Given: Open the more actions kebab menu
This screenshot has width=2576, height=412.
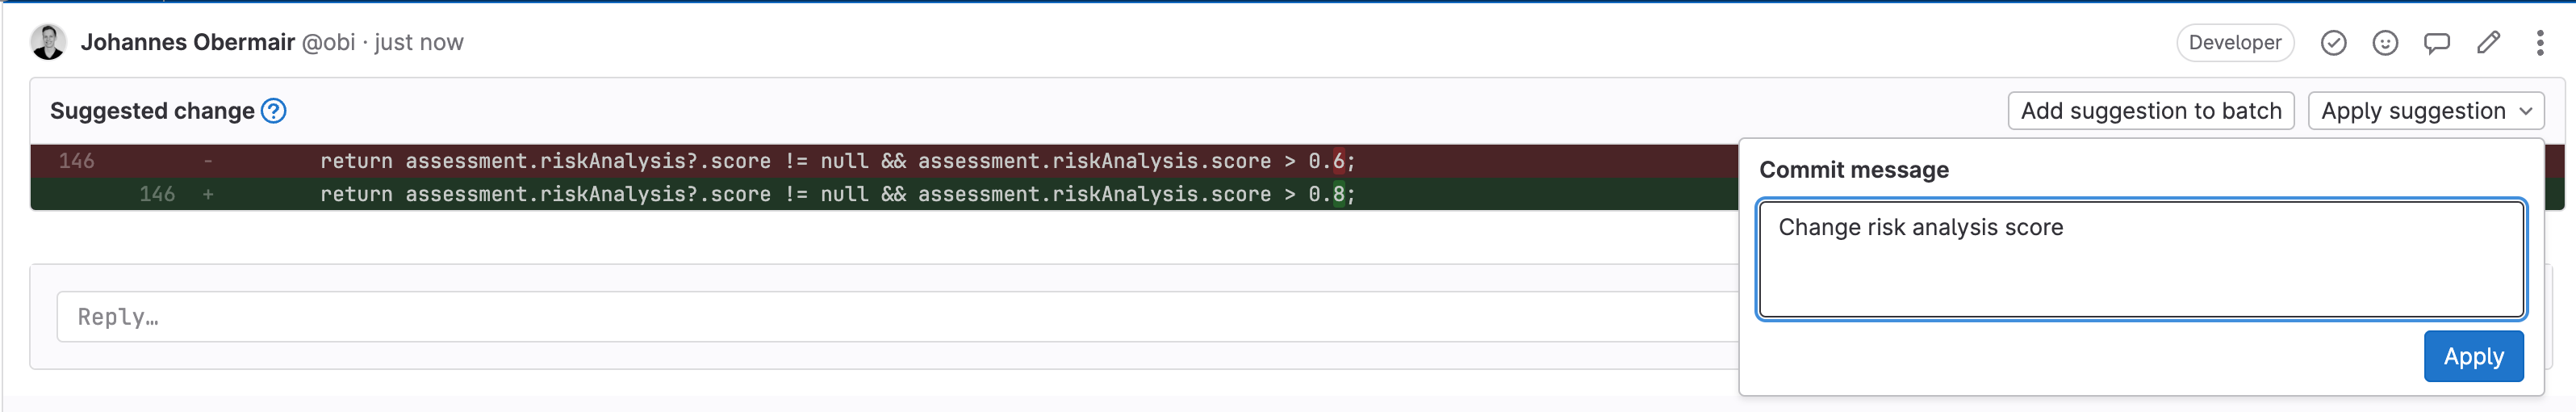Looking at the screenshot, I should (2539, 43).
